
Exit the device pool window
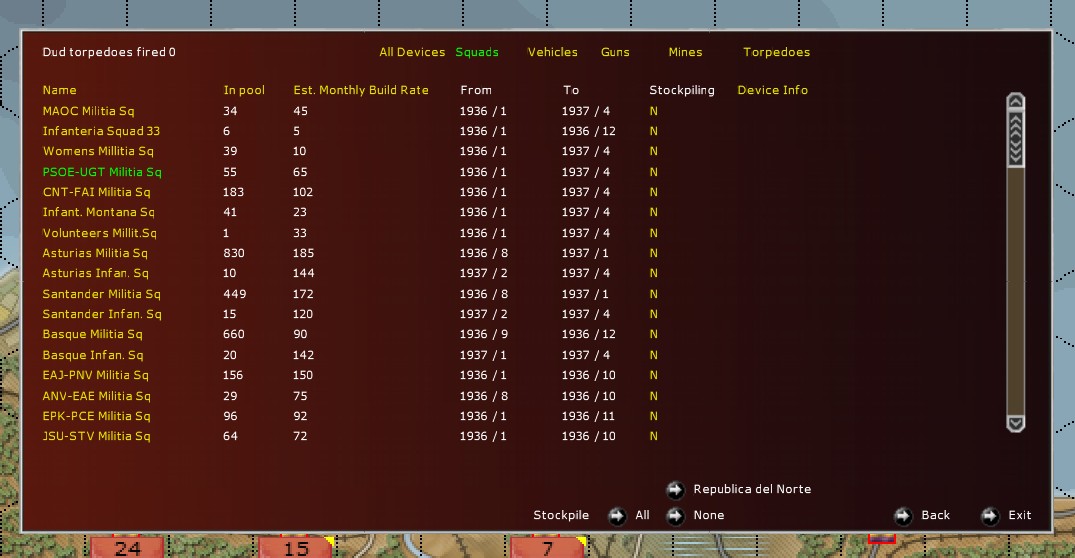tap(1019, 515)
